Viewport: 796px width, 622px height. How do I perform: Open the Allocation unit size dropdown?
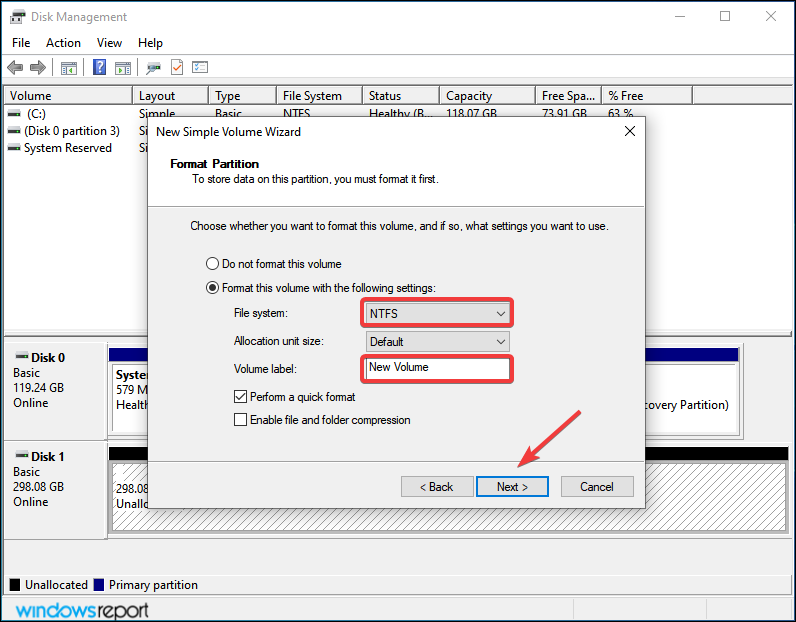click(x=437, y=342)
